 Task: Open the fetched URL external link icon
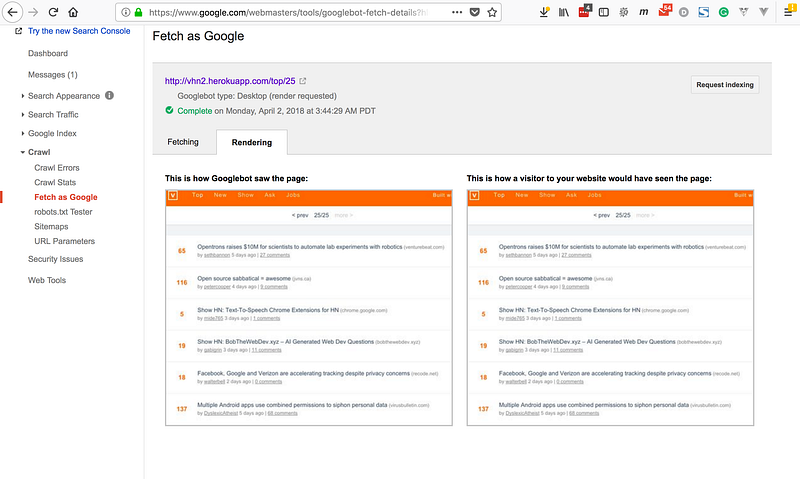click(303, 81)
